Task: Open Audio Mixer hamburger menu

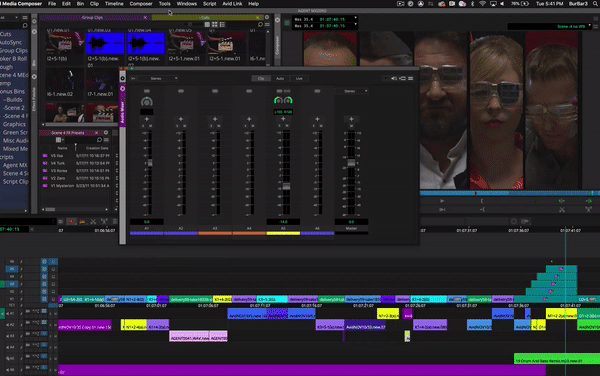Action: coord(411,78)
